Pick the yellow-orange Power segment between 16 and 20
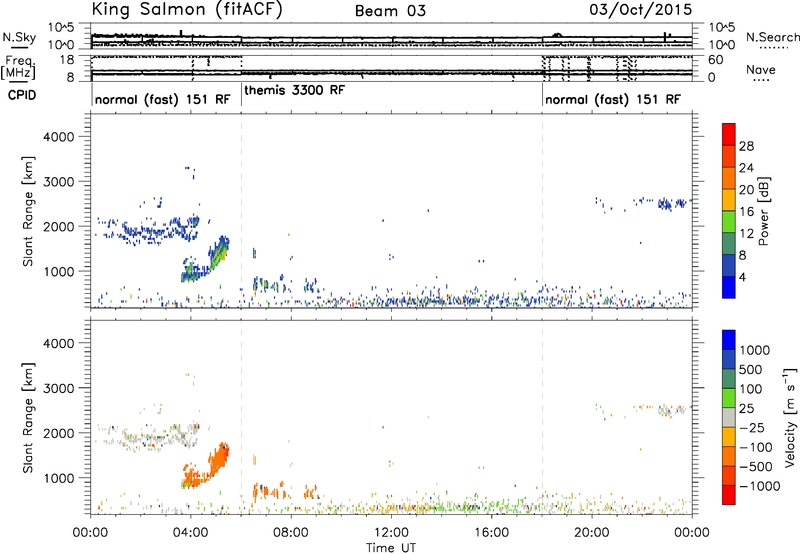This screenshot has width=800, height=554. click(x=729, y=200)
